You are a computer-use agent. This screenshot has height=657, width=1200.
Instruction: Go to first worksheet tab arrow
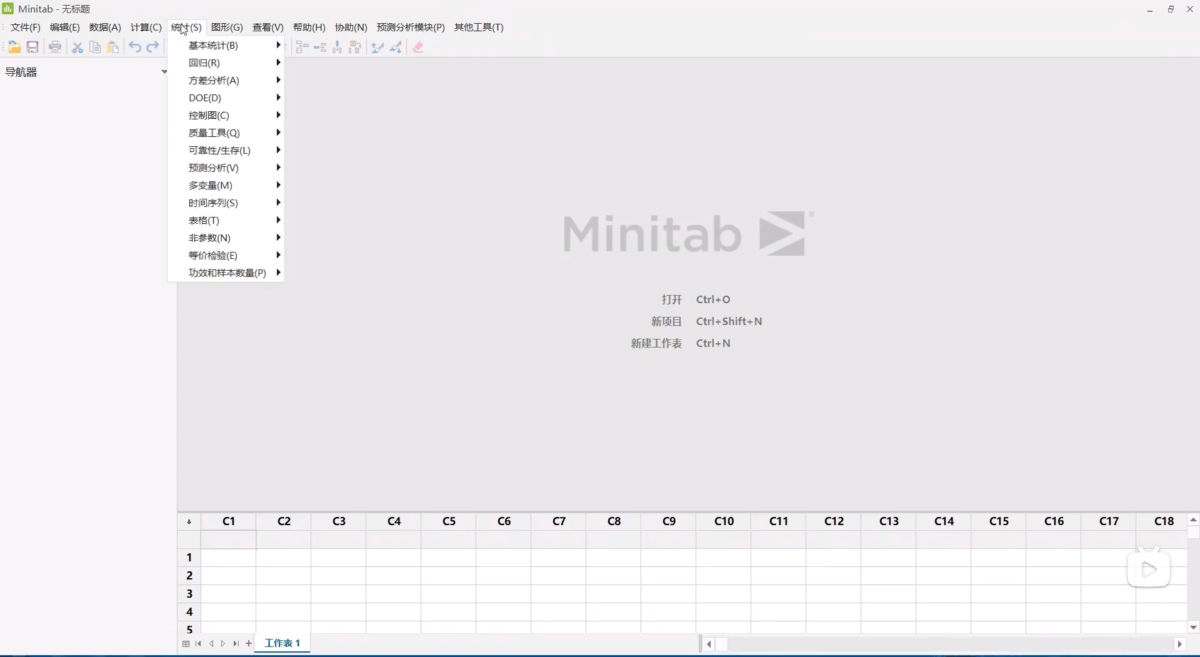[198, 644]
